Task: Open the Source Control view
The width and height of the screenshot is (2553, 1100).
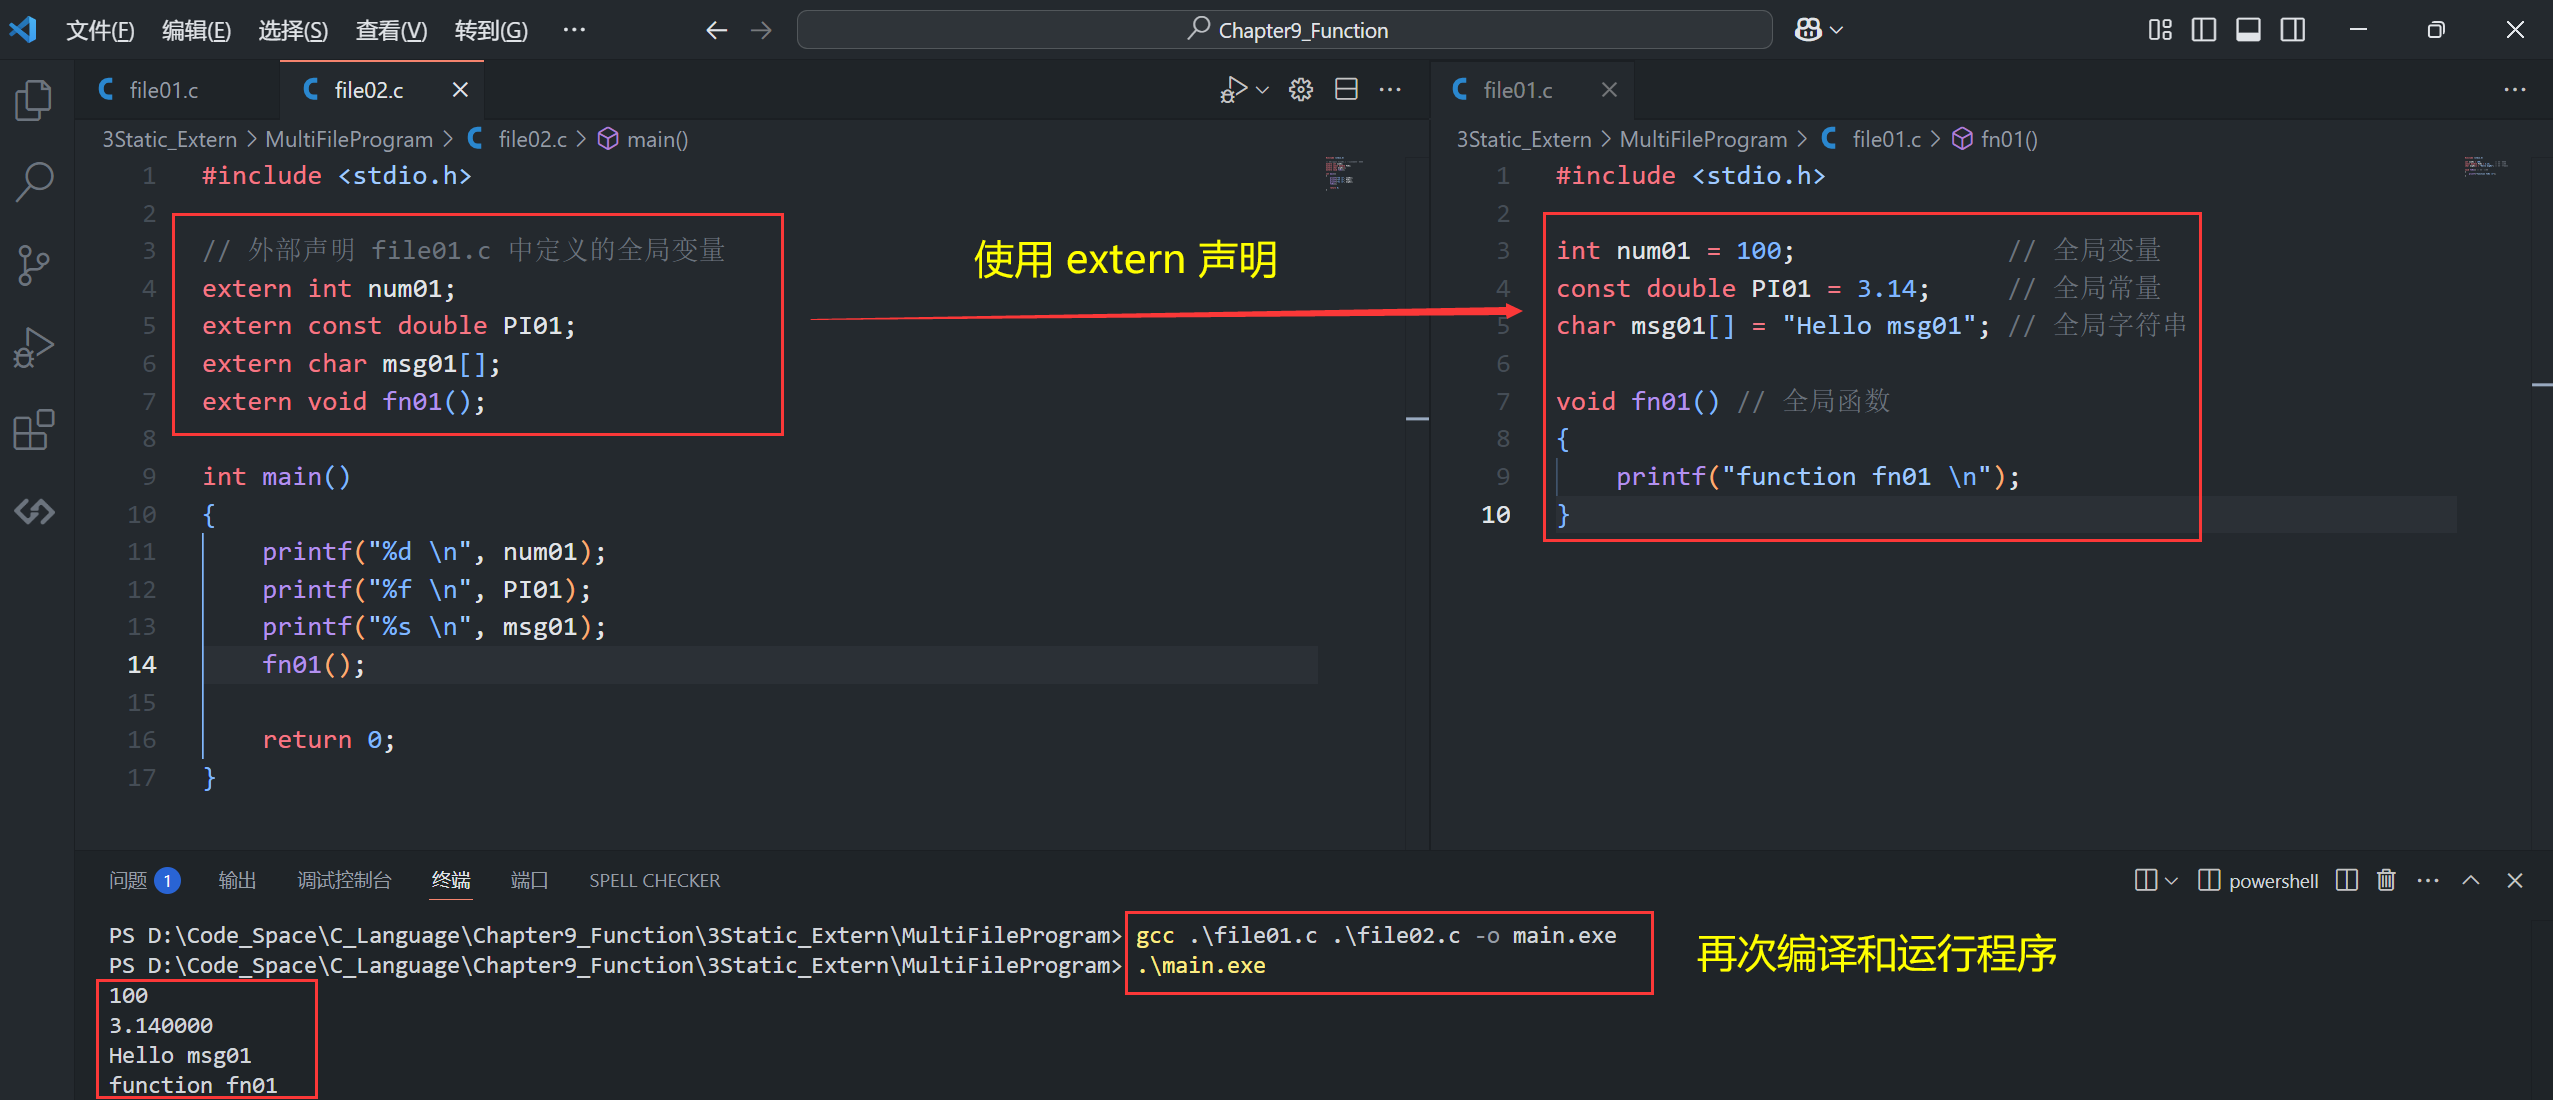Action: (x=34, y=265)
